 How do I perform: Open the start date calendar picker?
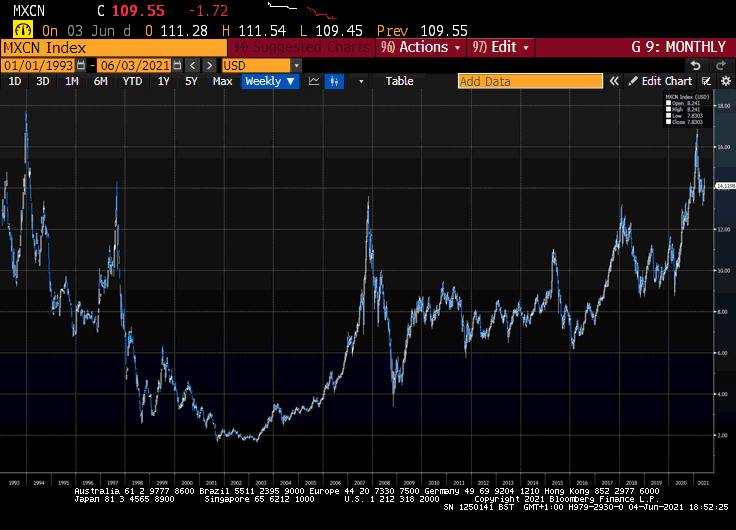click(80, 65)
